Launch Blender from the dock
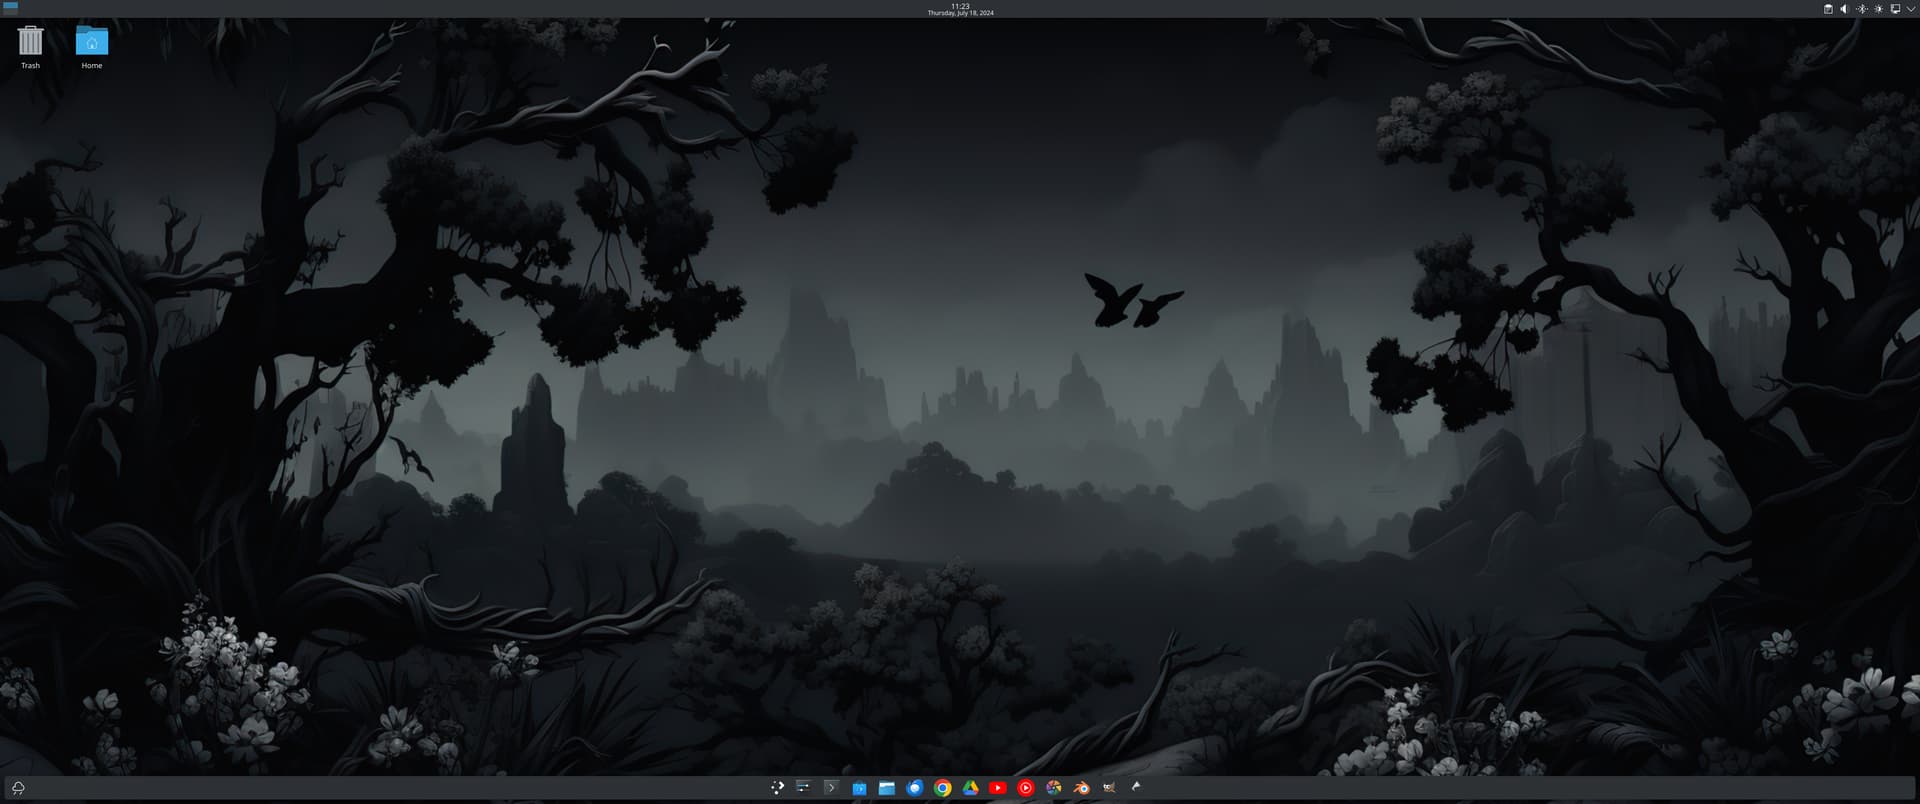 pos(1081,788)
